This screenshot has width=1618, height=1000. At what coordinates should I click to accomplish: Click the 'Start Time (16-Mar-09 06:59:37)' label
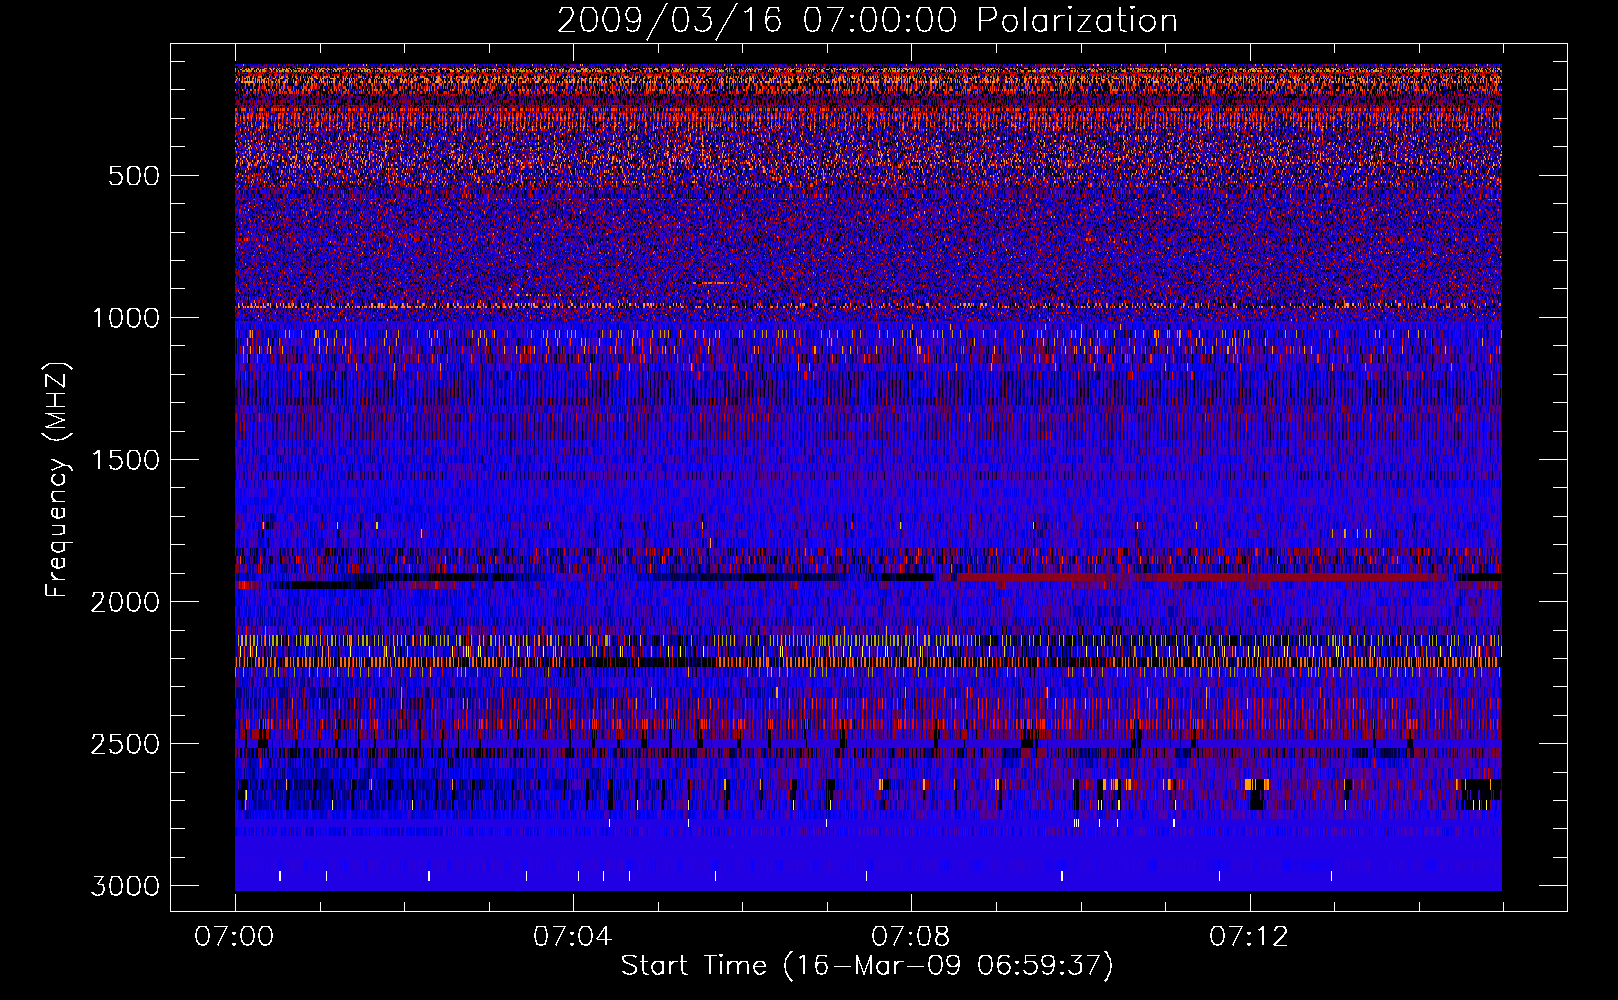pos(867,966)
